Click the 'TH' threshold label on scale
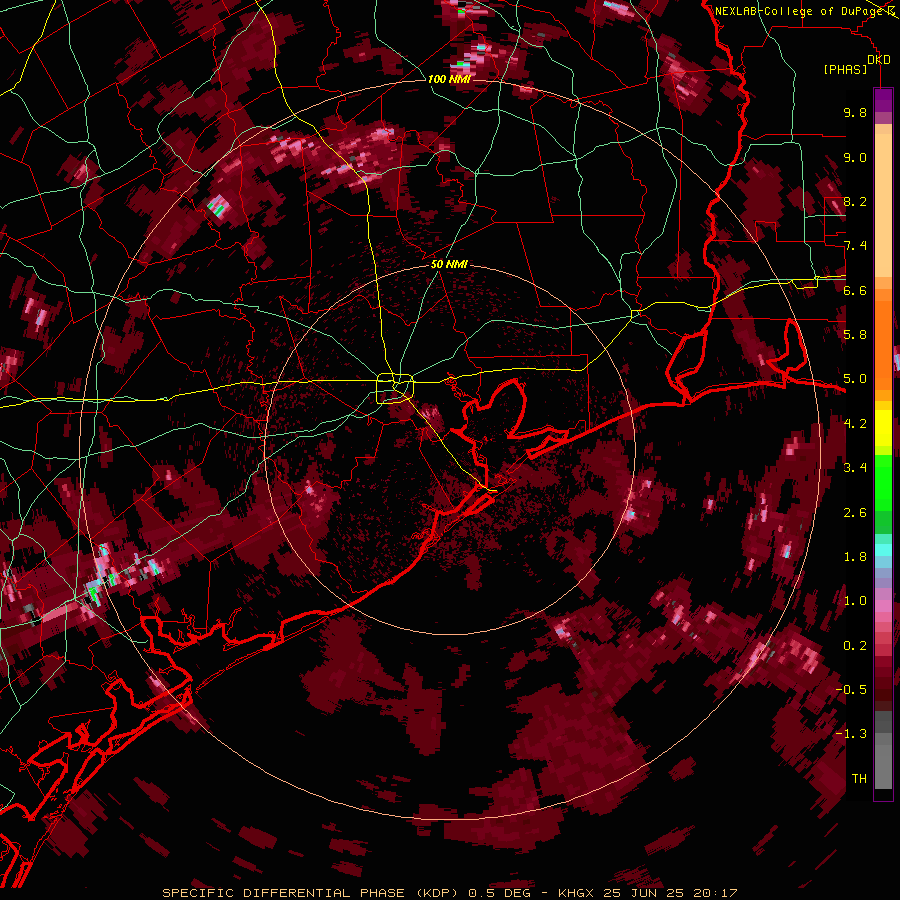The height and width of the screenshot is (900, 900). coord(859,779)
